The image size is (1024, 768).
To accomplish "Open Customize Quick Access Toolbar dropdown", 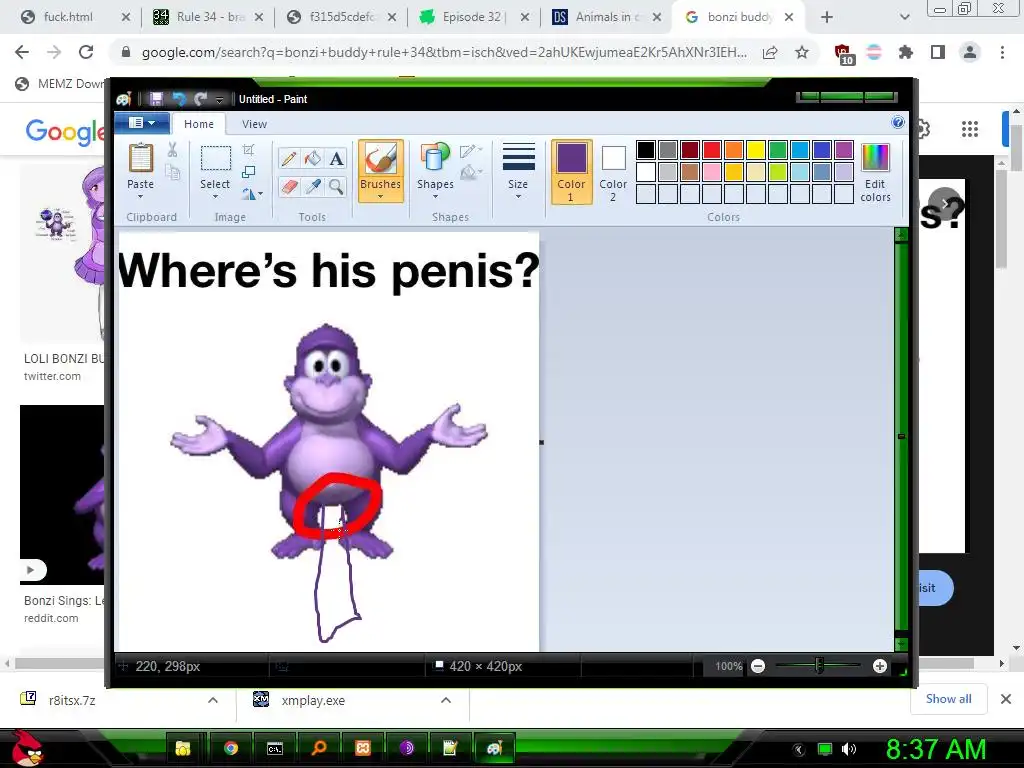I will (x=219, y=99).
